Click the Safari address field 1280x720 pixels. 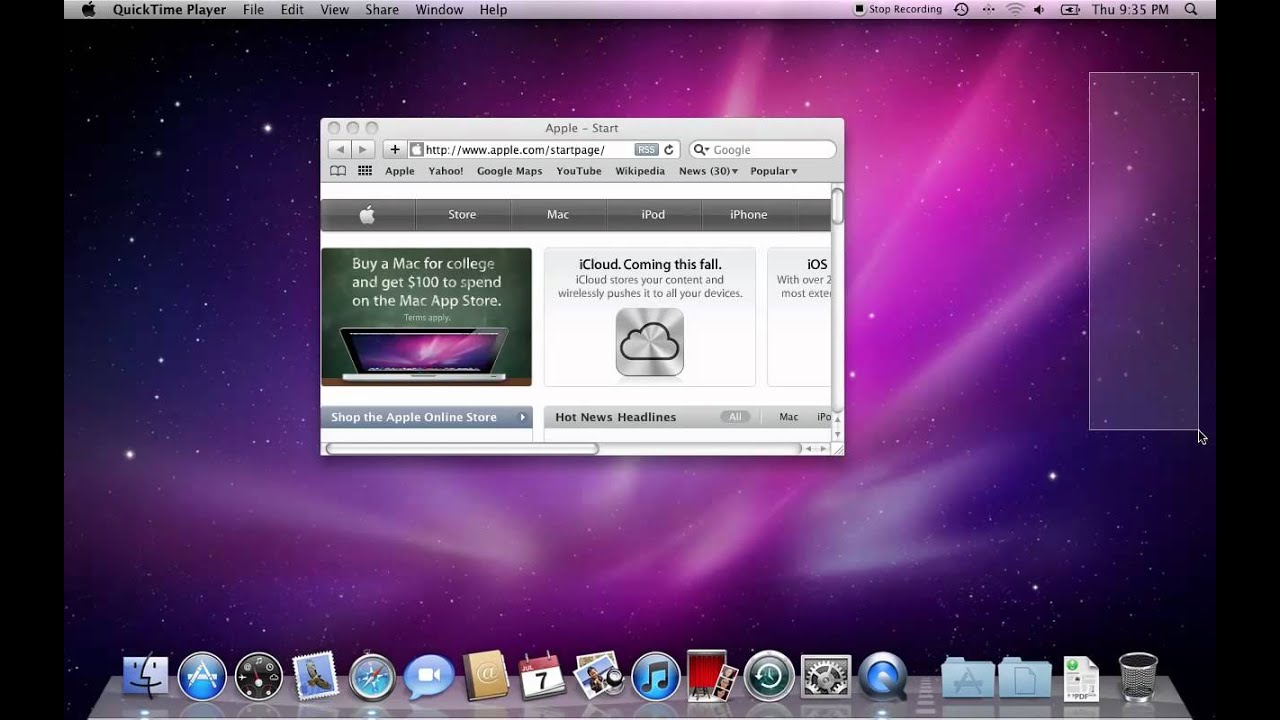coord(544,150)
